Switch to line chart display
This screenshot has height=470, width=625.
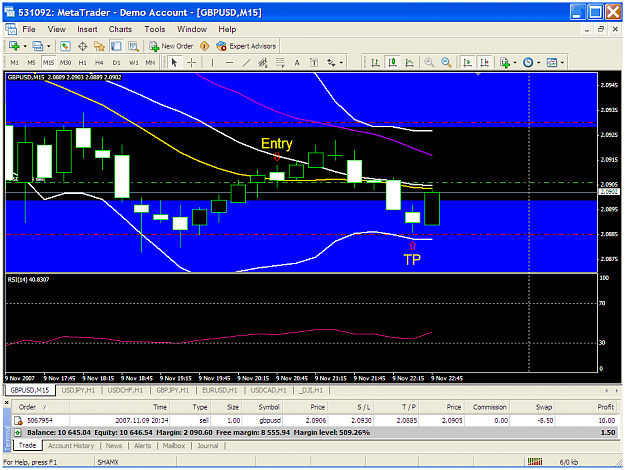409,63
